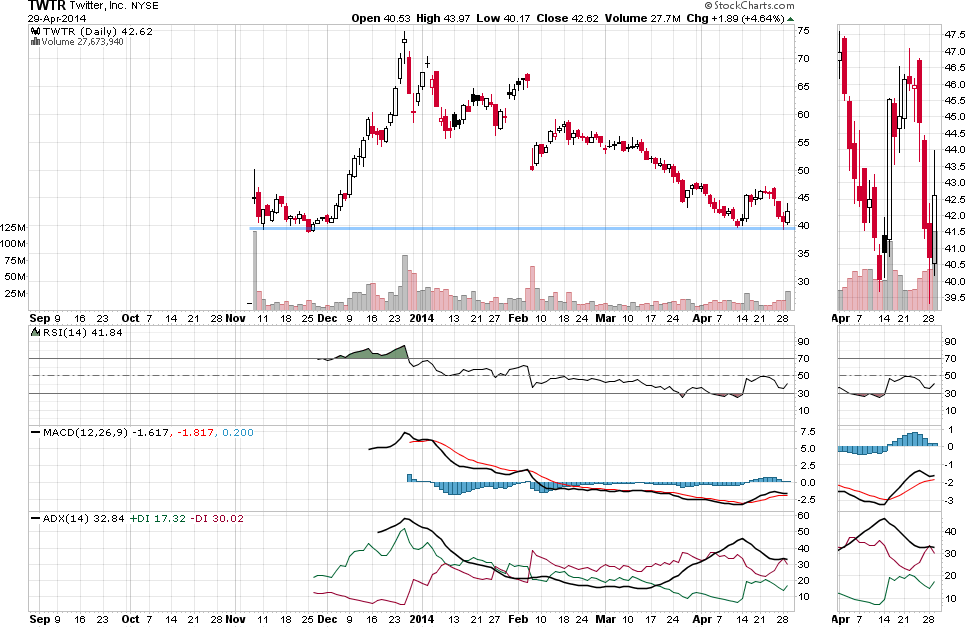Click the Volume 27.7M value in the header
965x627 pixels.
tap(643, 18)
